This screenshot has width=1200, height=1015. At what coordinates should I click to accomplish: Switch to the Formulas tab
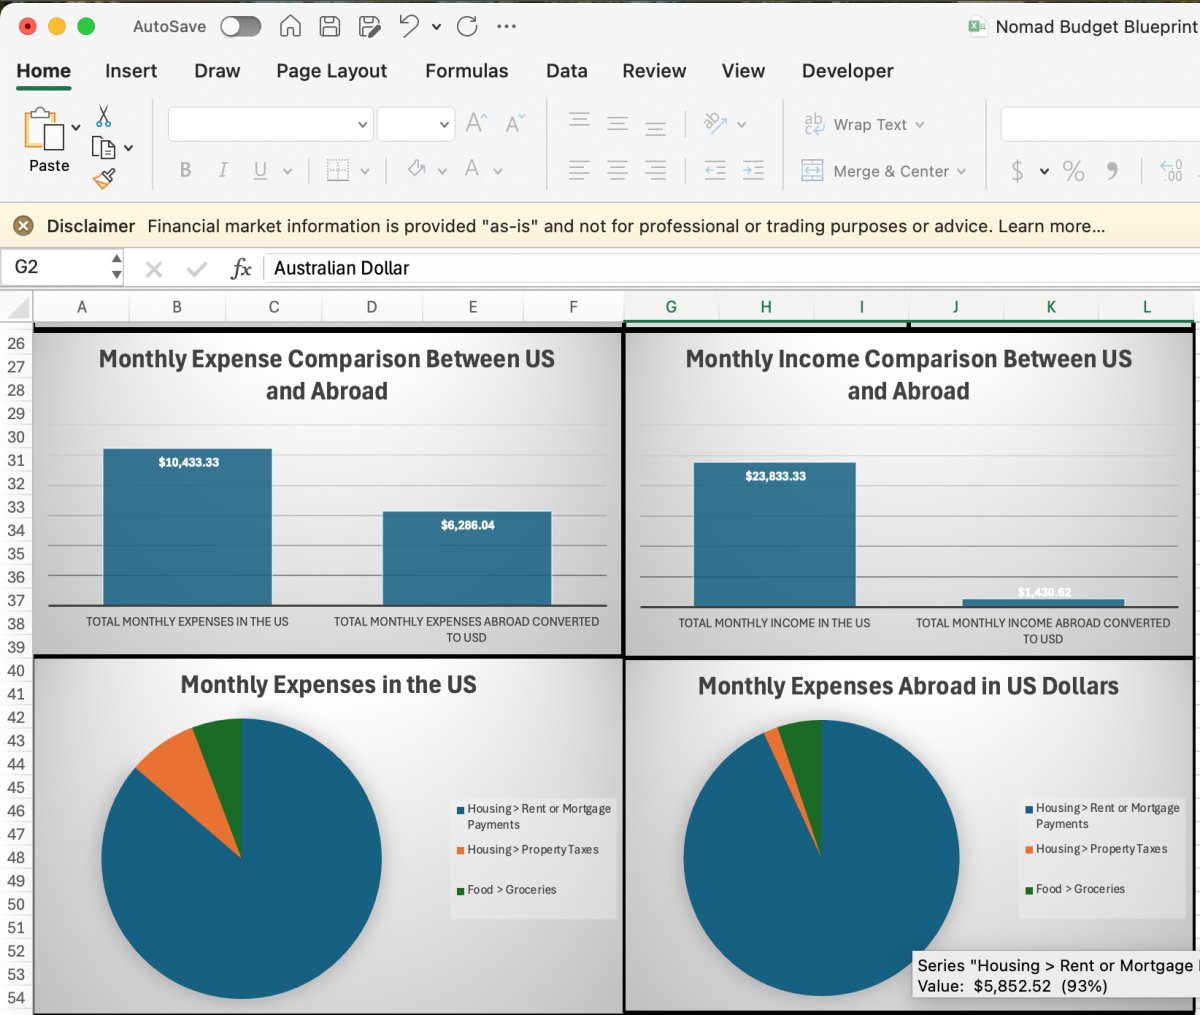pyautogui.click(x=466, y=71)
